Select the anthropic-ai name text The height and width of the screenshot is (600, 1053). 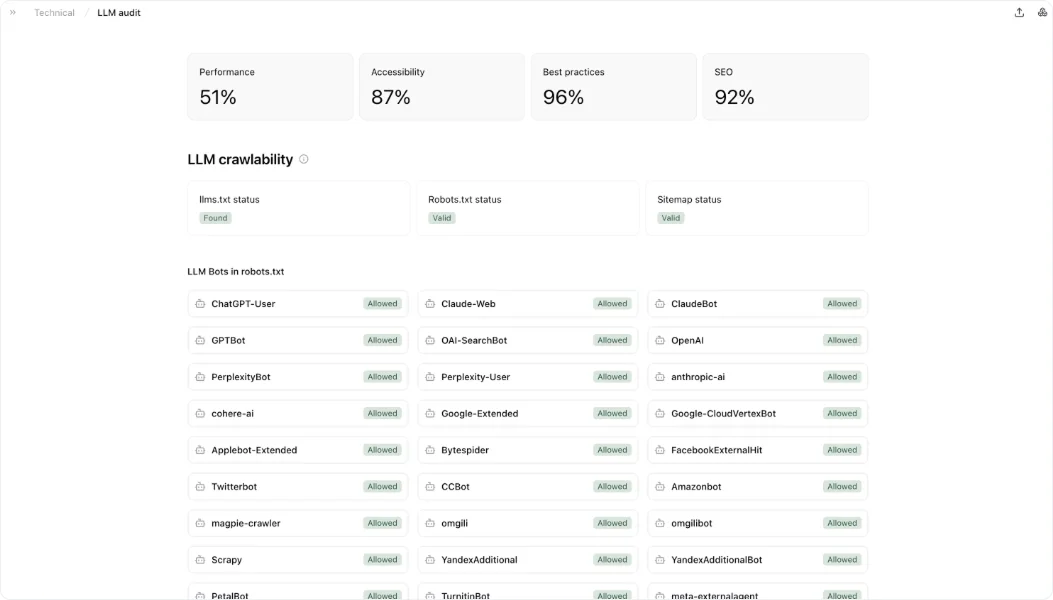click(x=698, y=377)
